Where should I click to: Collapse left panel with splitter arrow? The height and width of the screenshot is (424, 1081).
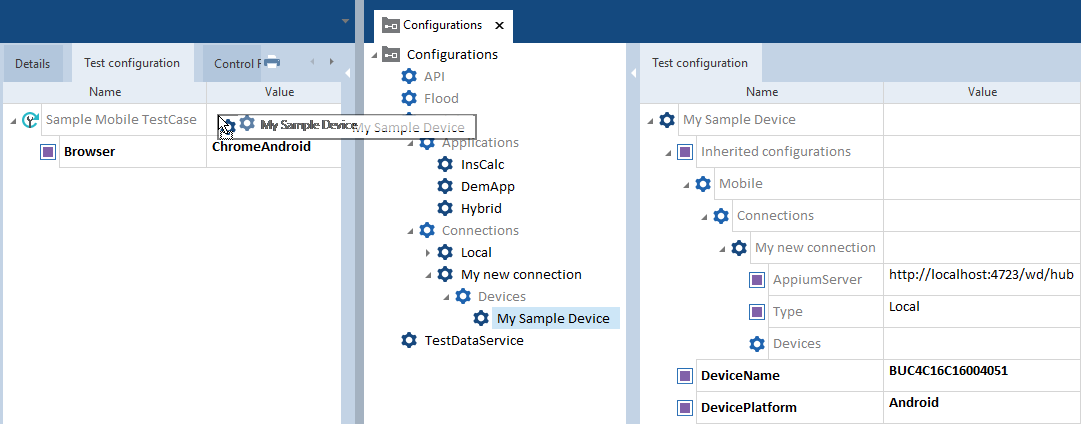(x=347, y=72)
